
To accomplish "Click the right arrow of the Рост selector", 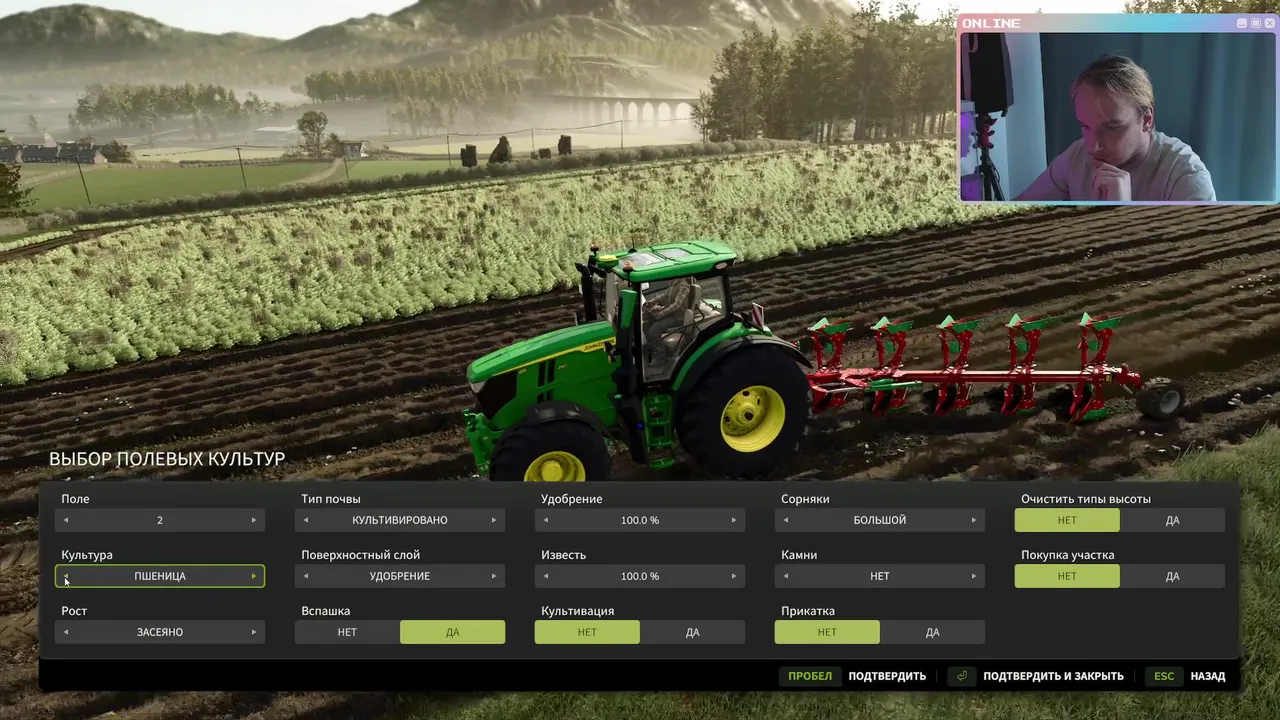I will (x=254, y=632).
